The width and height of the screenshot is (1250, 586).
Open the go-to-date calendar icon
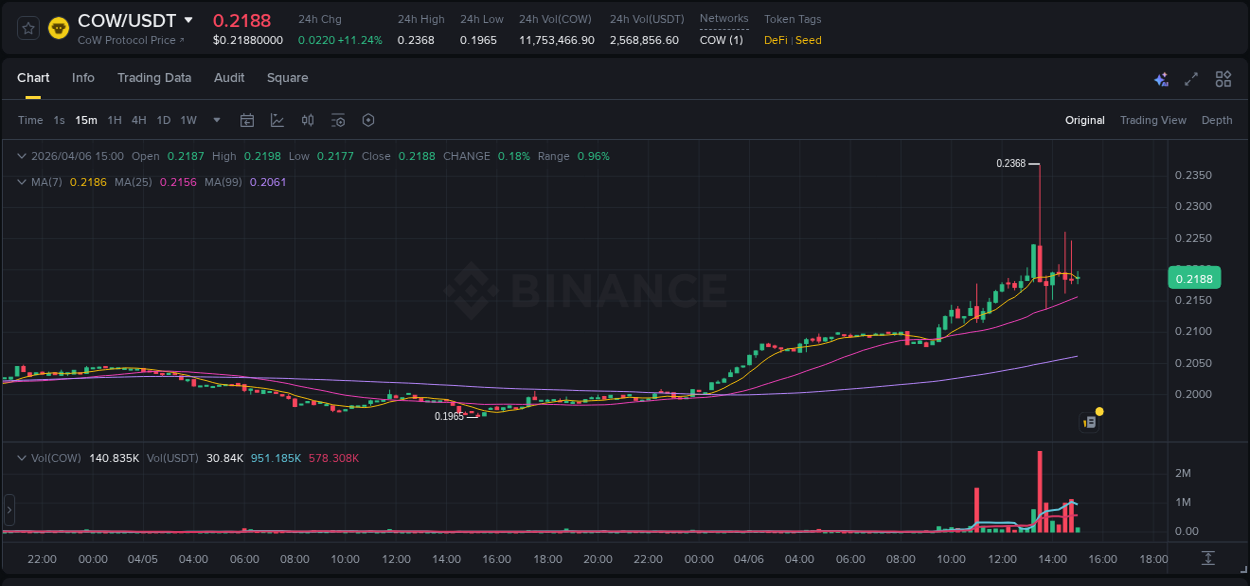point(247,120)
